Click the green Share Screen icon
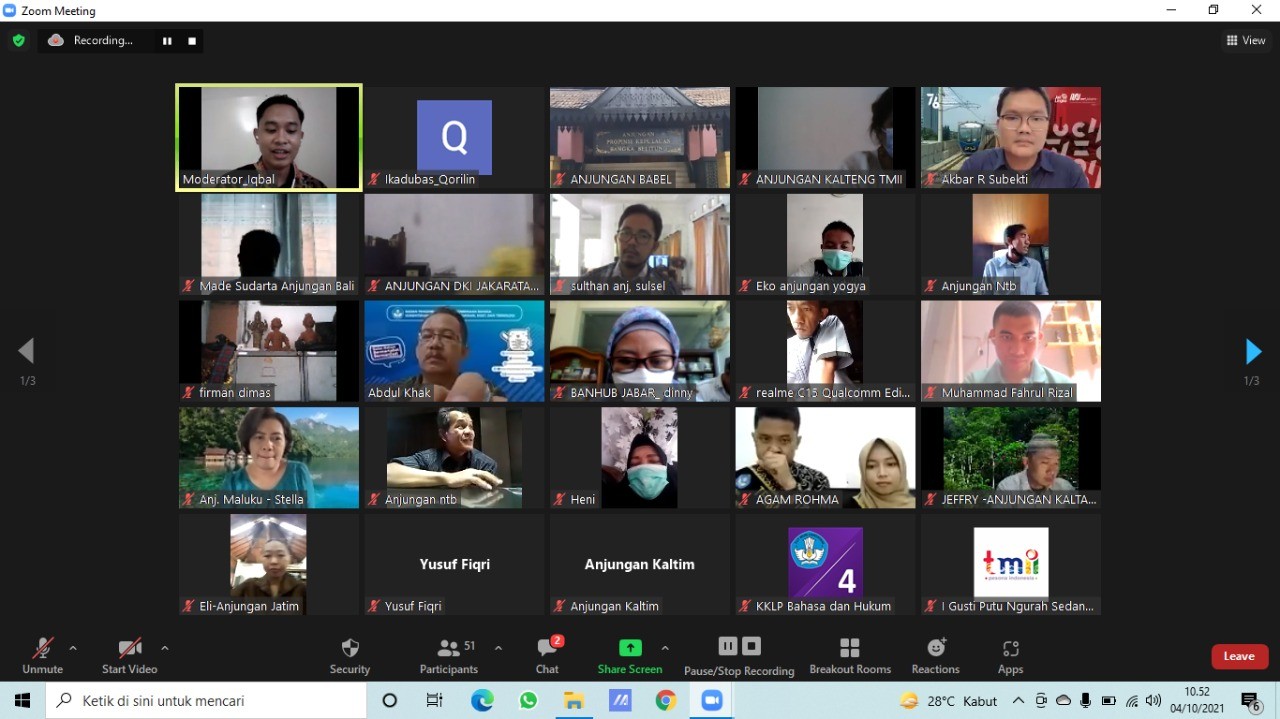The height and width of the screenshot is (719, 1280). coord(630,648)
